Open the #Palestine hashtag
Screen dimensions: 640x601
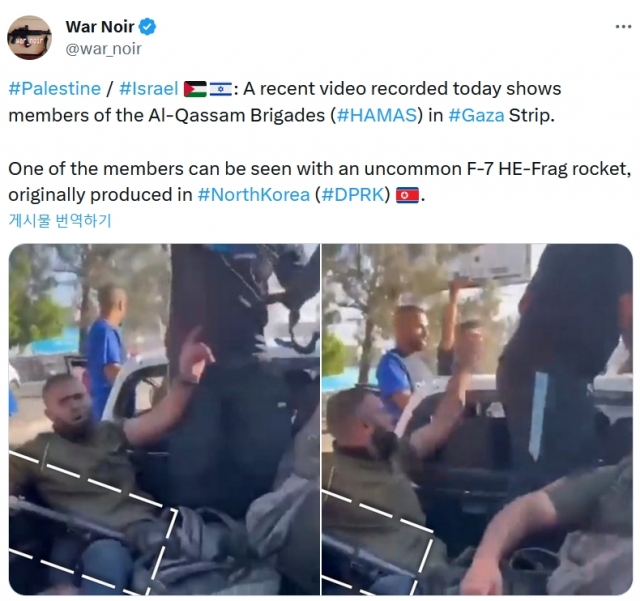coord(55,89)
